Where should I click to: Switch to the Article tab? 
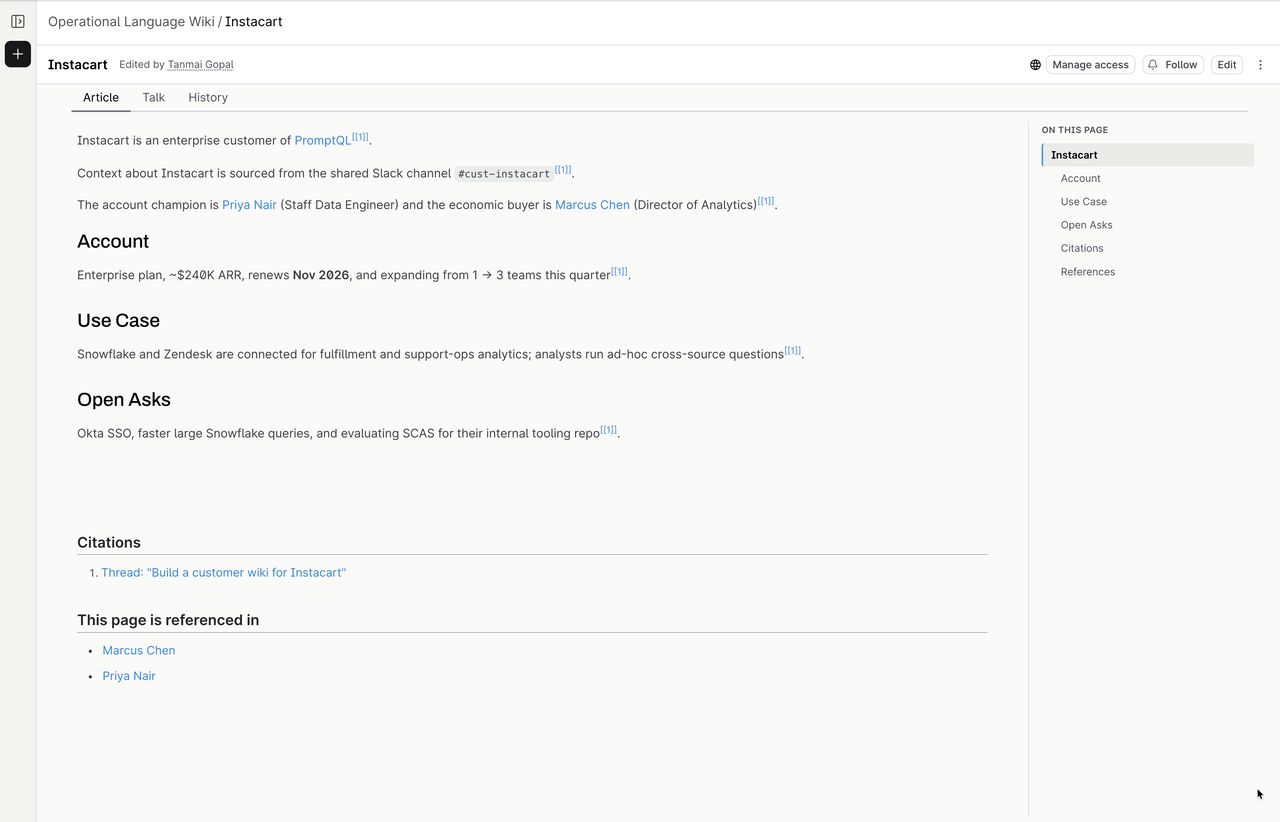click(x=101, y=97)
